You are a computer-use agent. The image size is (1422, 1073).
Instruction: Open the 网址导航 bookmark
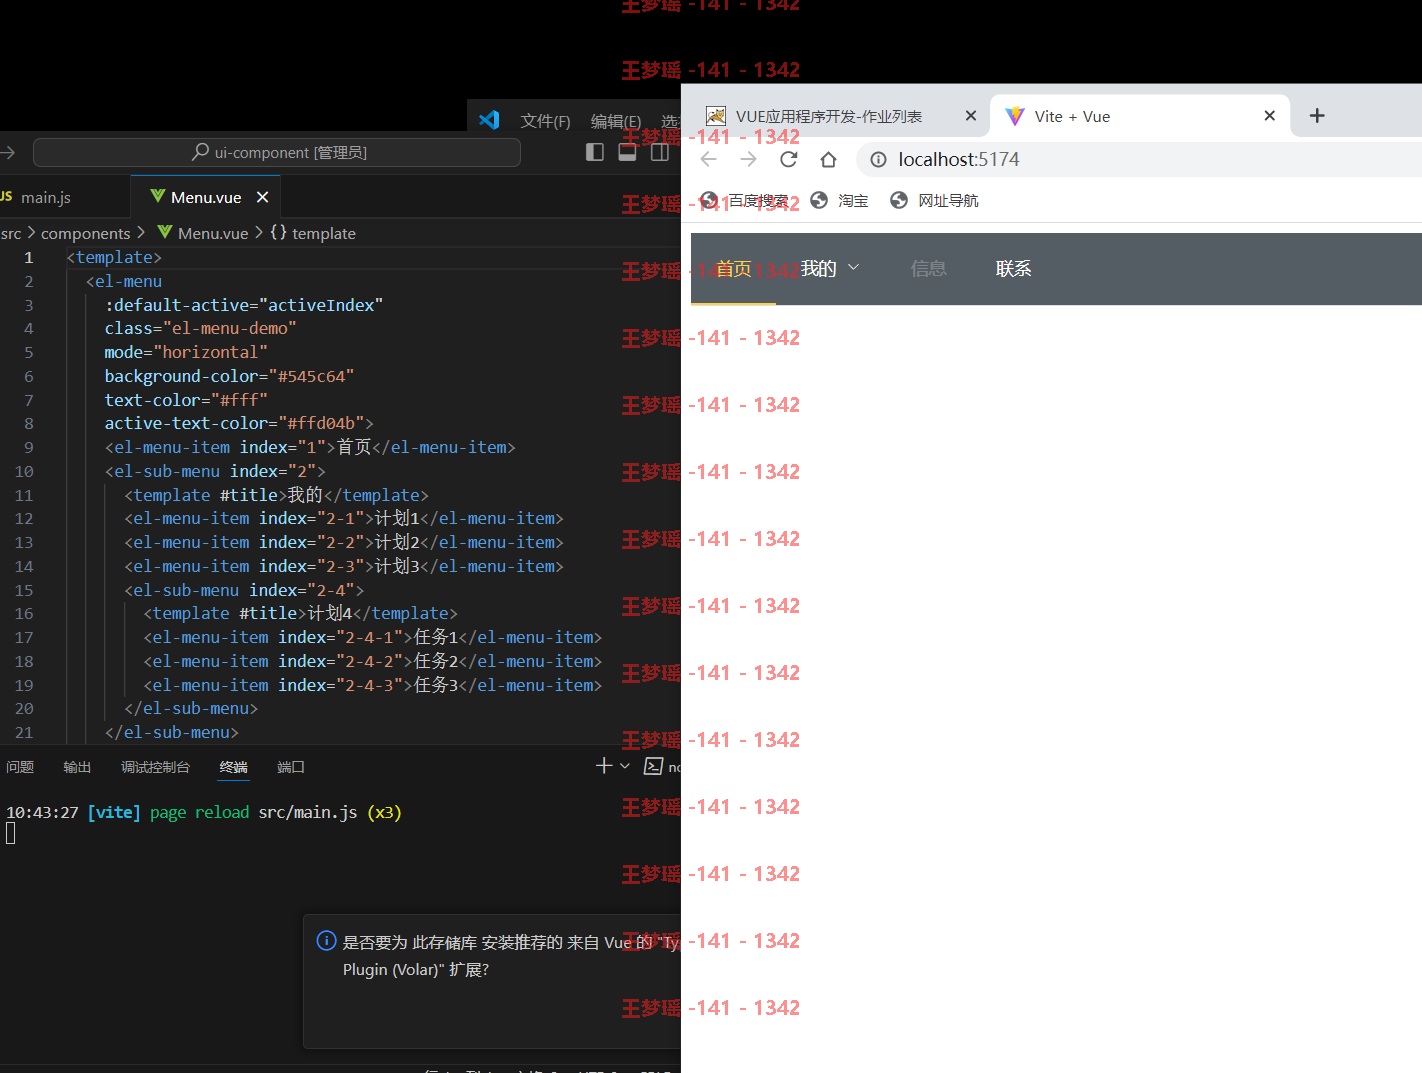click(934, 200)
